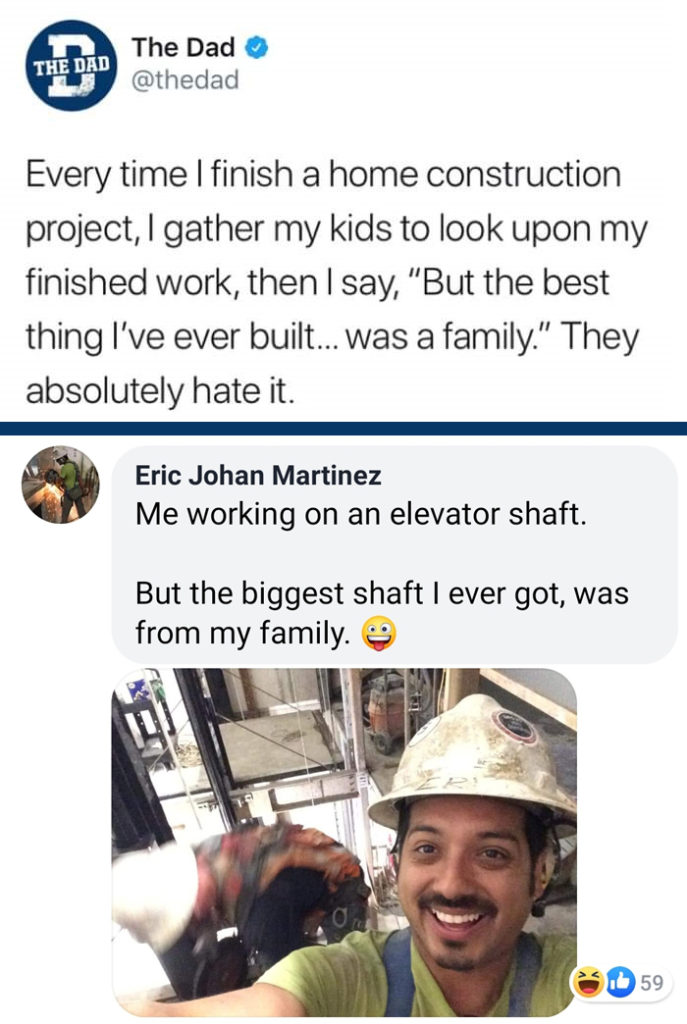Click the 59 reactions count
687x1024 pixels.
pos(651,982)
